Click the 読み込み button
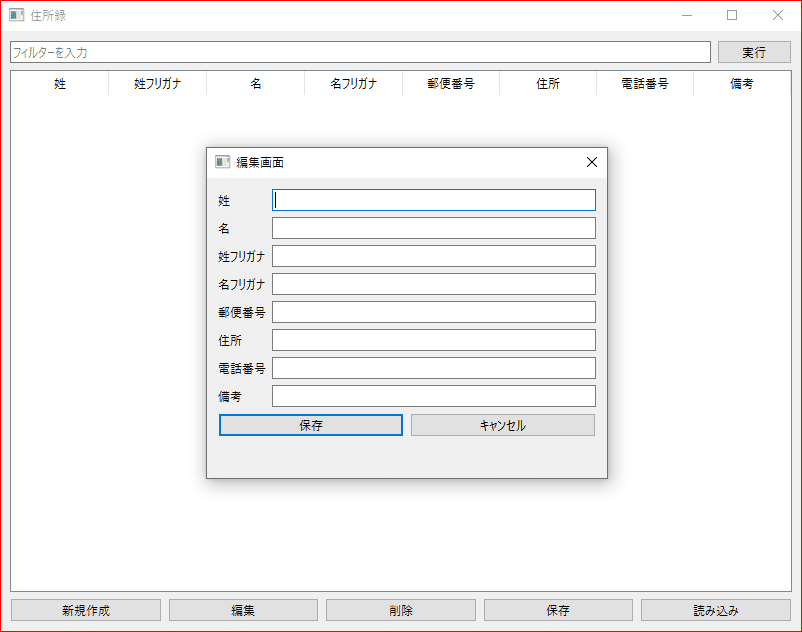The image size is (802, 632). pos(716,610)
